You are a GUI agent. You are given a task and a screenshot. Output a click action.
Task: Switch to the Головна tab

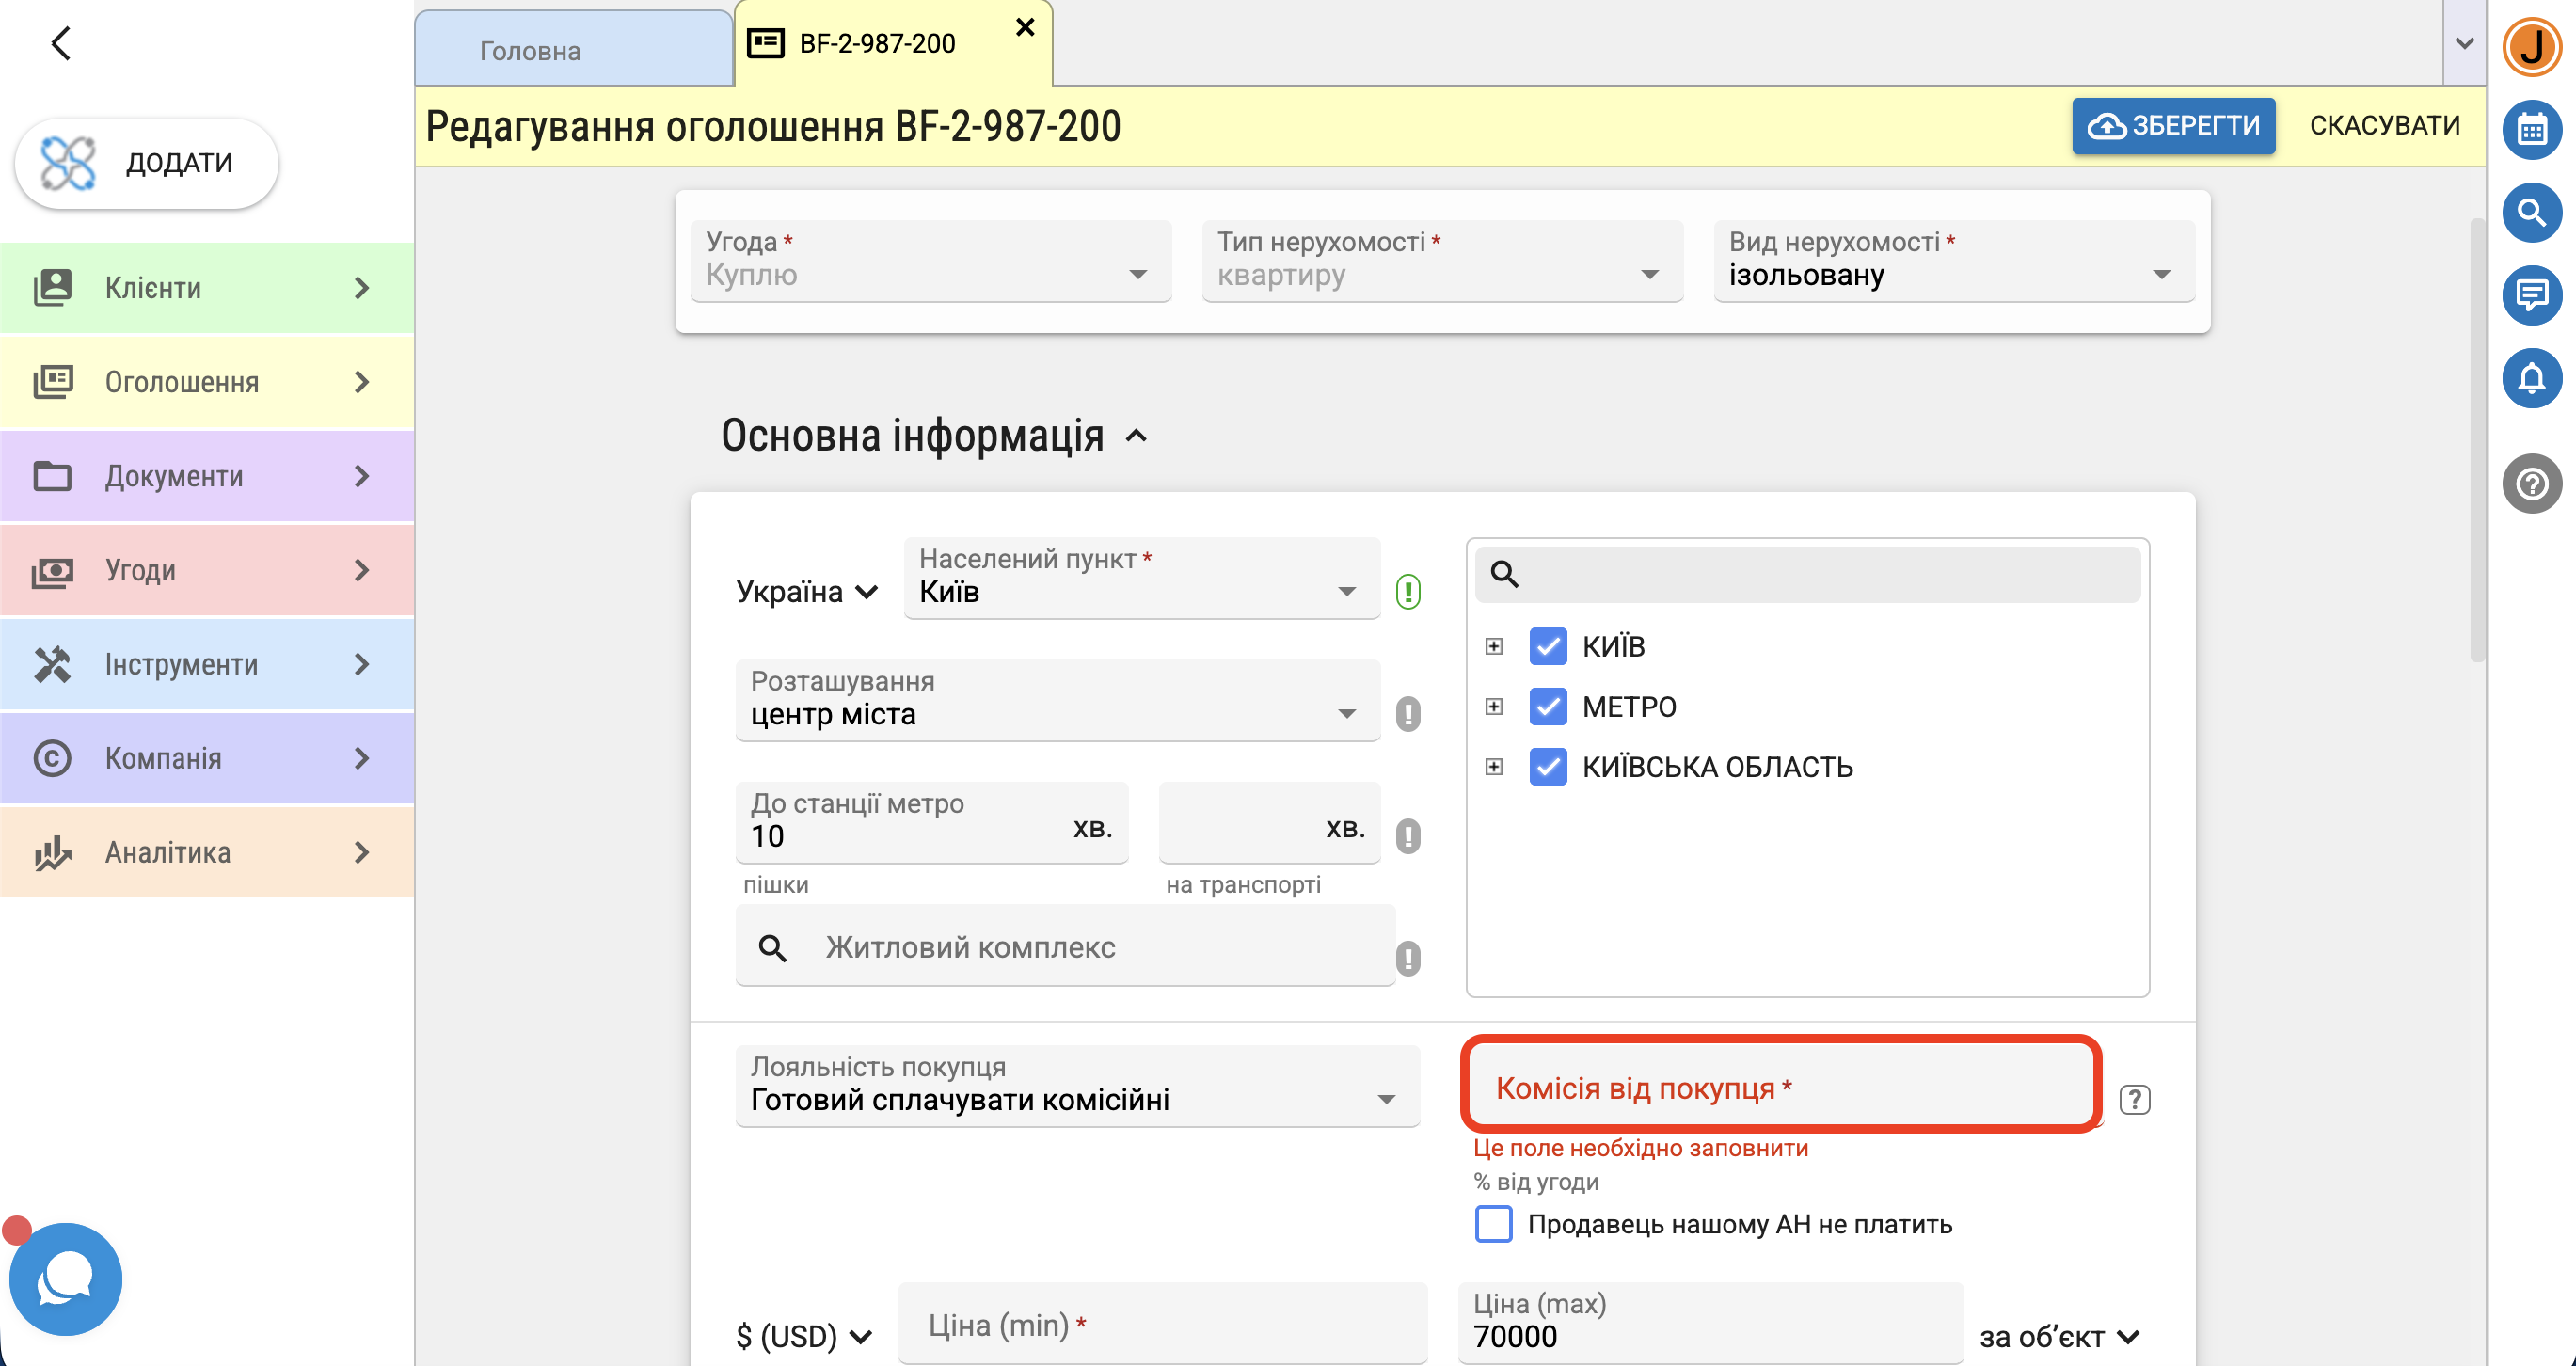[573, 49]
